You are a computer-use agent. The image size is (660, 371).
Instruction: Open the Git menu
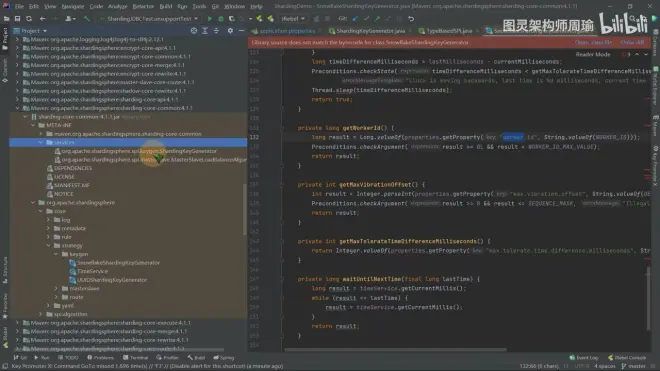(215, 6)
